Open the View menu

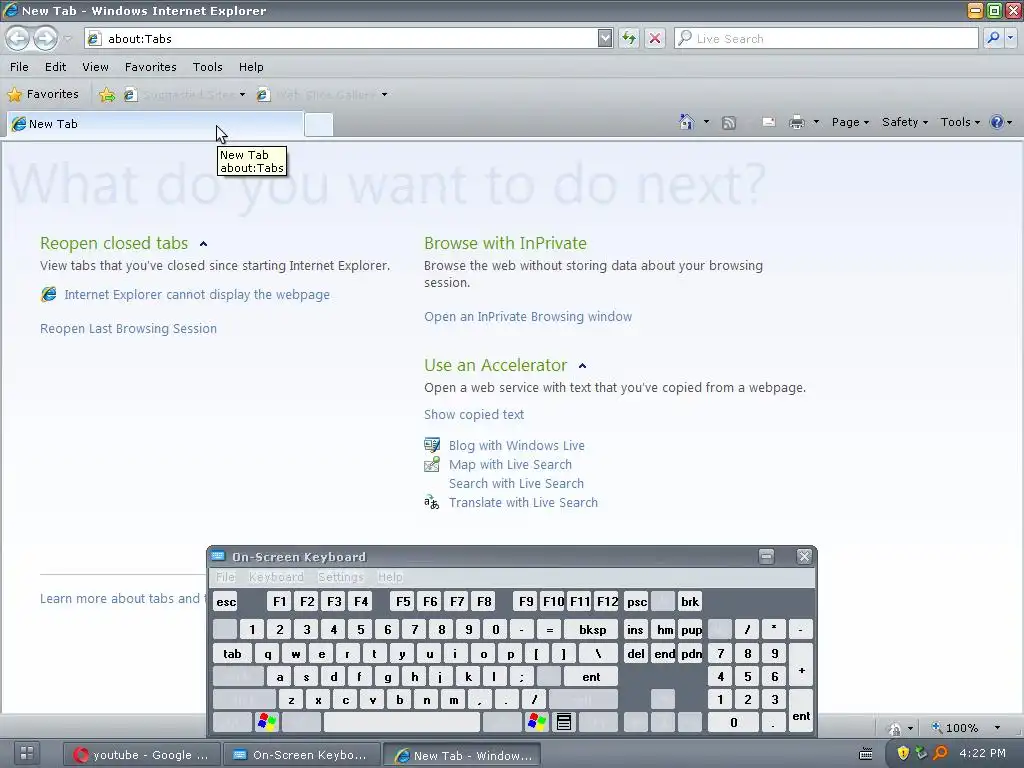point(95,67)
